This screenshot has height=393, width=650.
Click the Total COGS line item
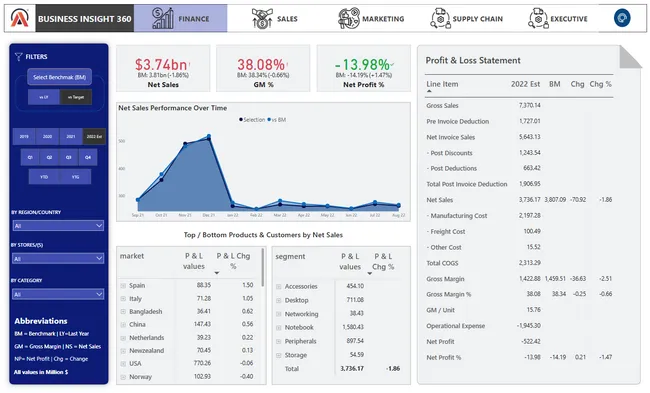(x=442, y=263)
